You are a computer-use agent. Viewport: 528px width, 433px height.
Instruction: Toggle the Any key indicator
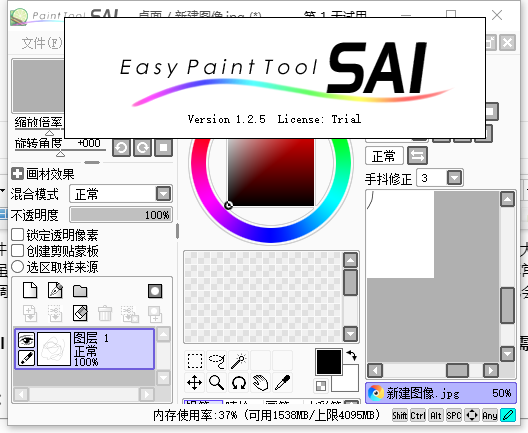click(490, 415)
